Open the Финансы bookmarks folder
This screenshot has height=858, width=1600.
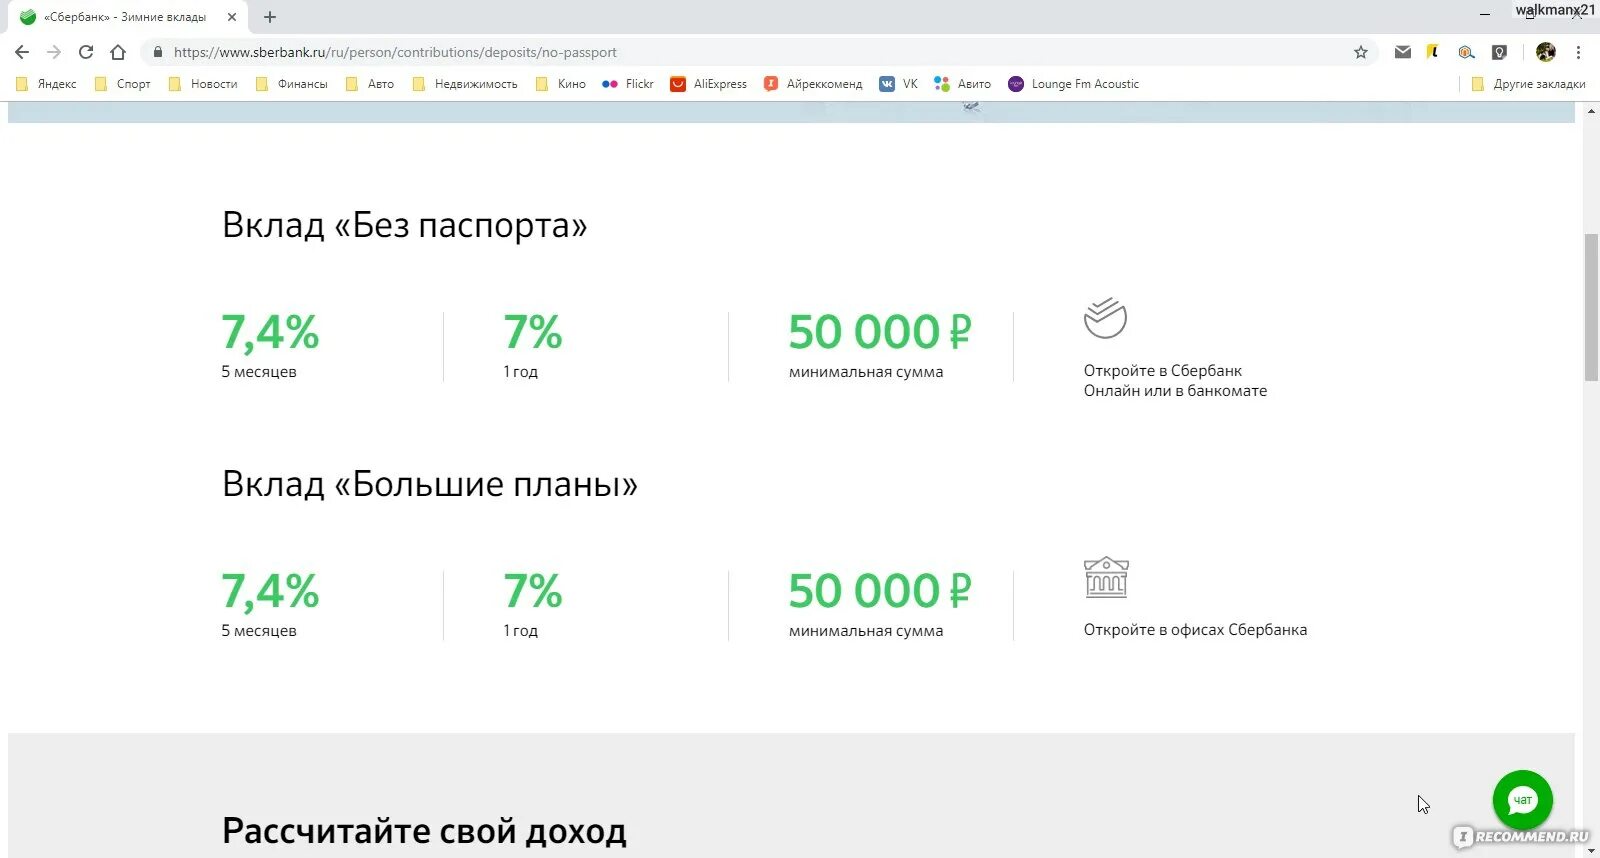pos(291,84)
